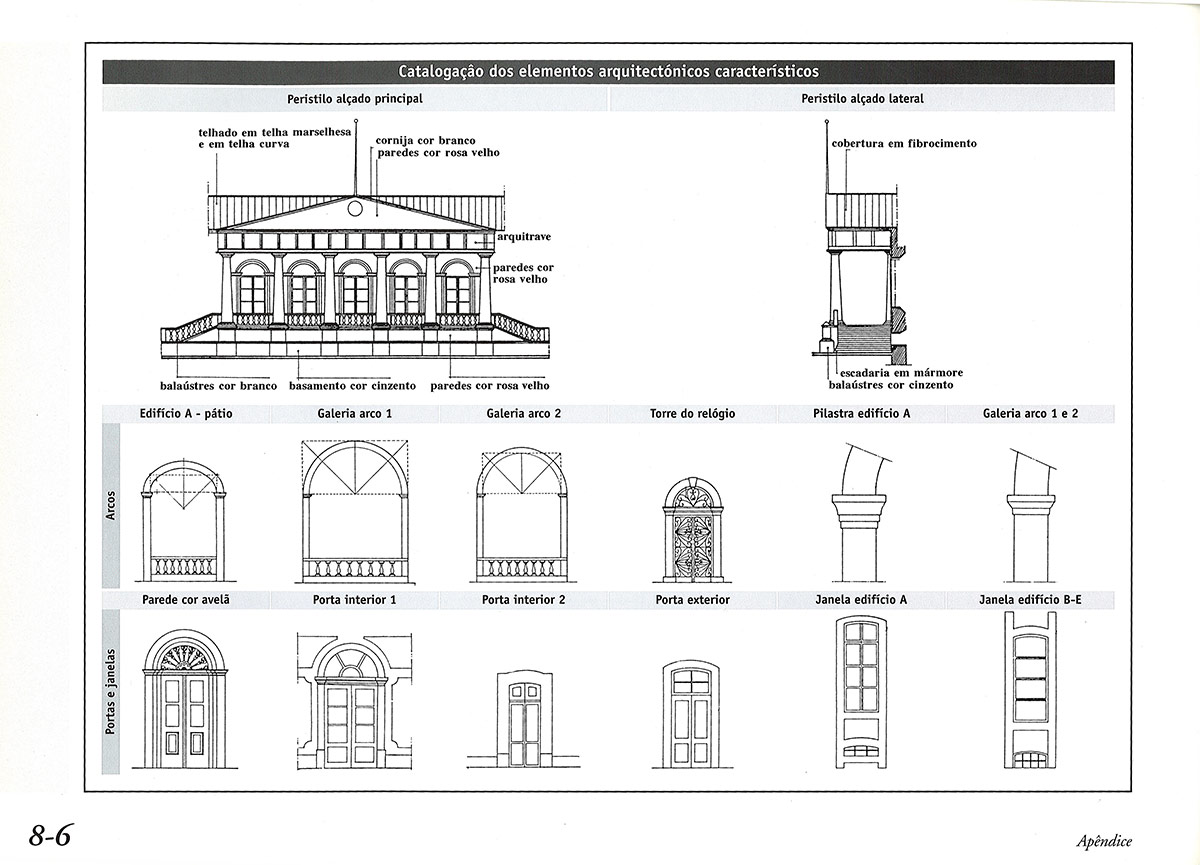1200x865 pixels.
Task: Click the Parede cor avelã door drawing
Action: [185, 700]
